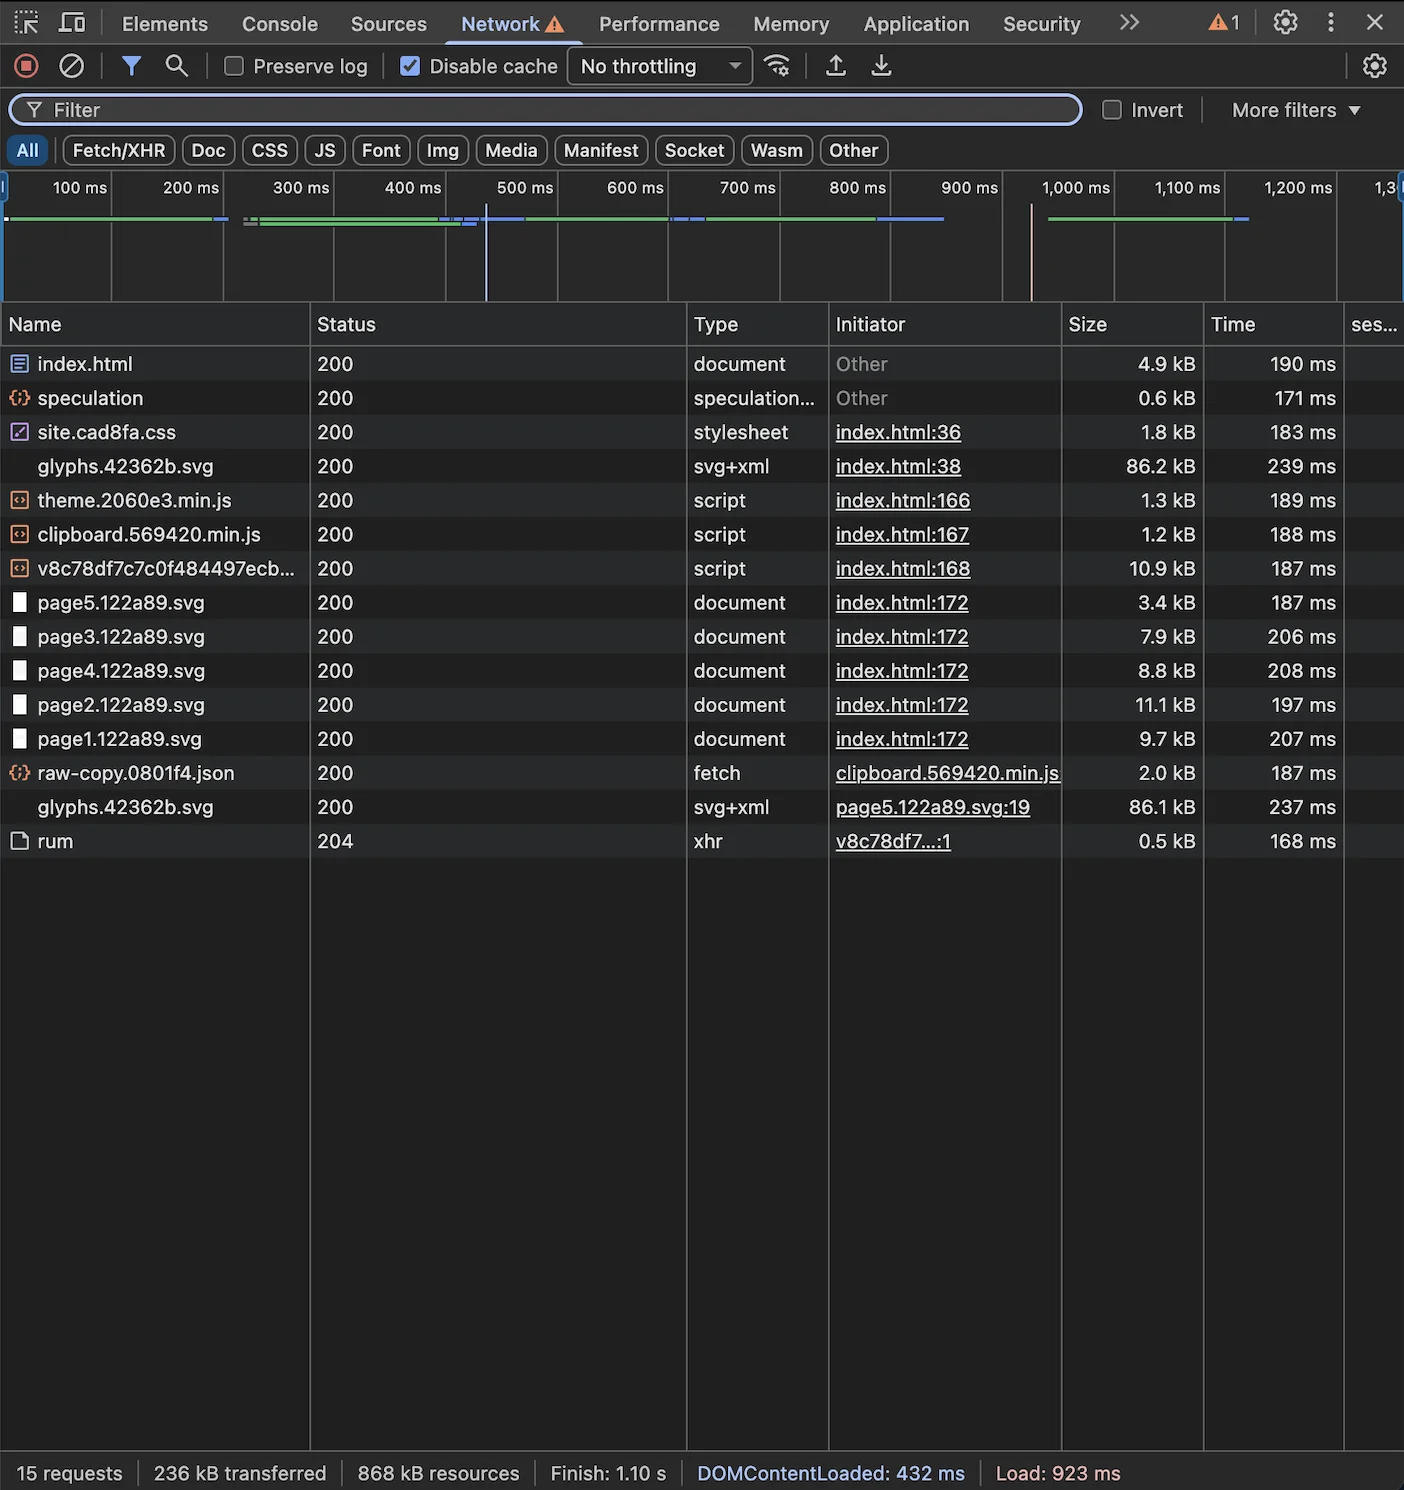This screenshot has height=1490, width=1404.
Task: Click the index.html document icon
Action: pyautogui.click(x=19, y=364)
